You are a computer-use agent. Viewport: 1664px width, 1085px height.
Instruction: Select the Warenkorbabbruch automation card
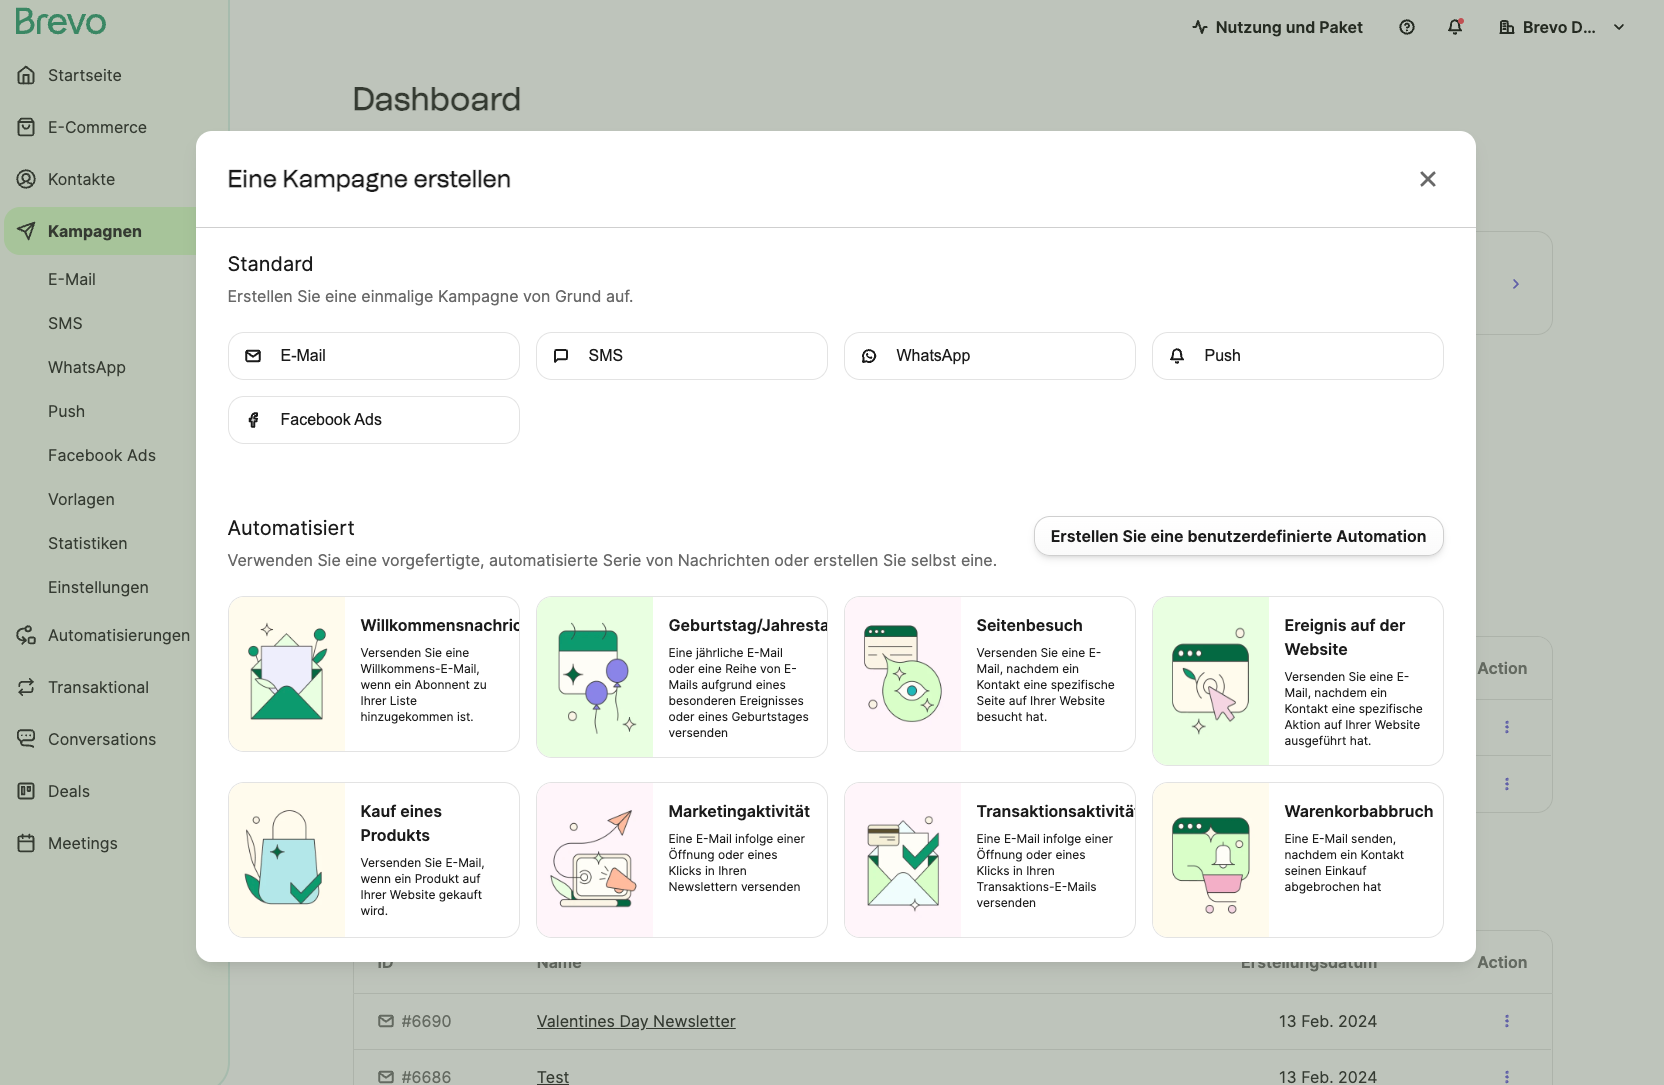pos(1298,860)
